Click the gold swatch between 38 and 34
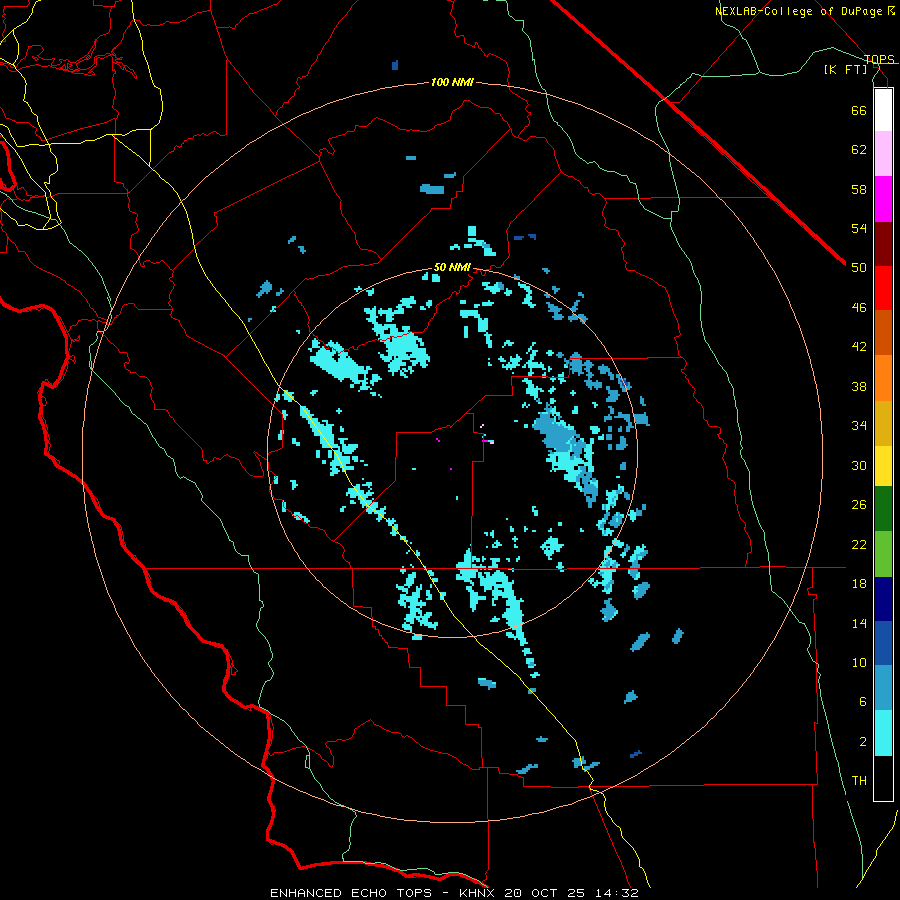The width and height of the screenshot is (900, 900). click(883, 423)
